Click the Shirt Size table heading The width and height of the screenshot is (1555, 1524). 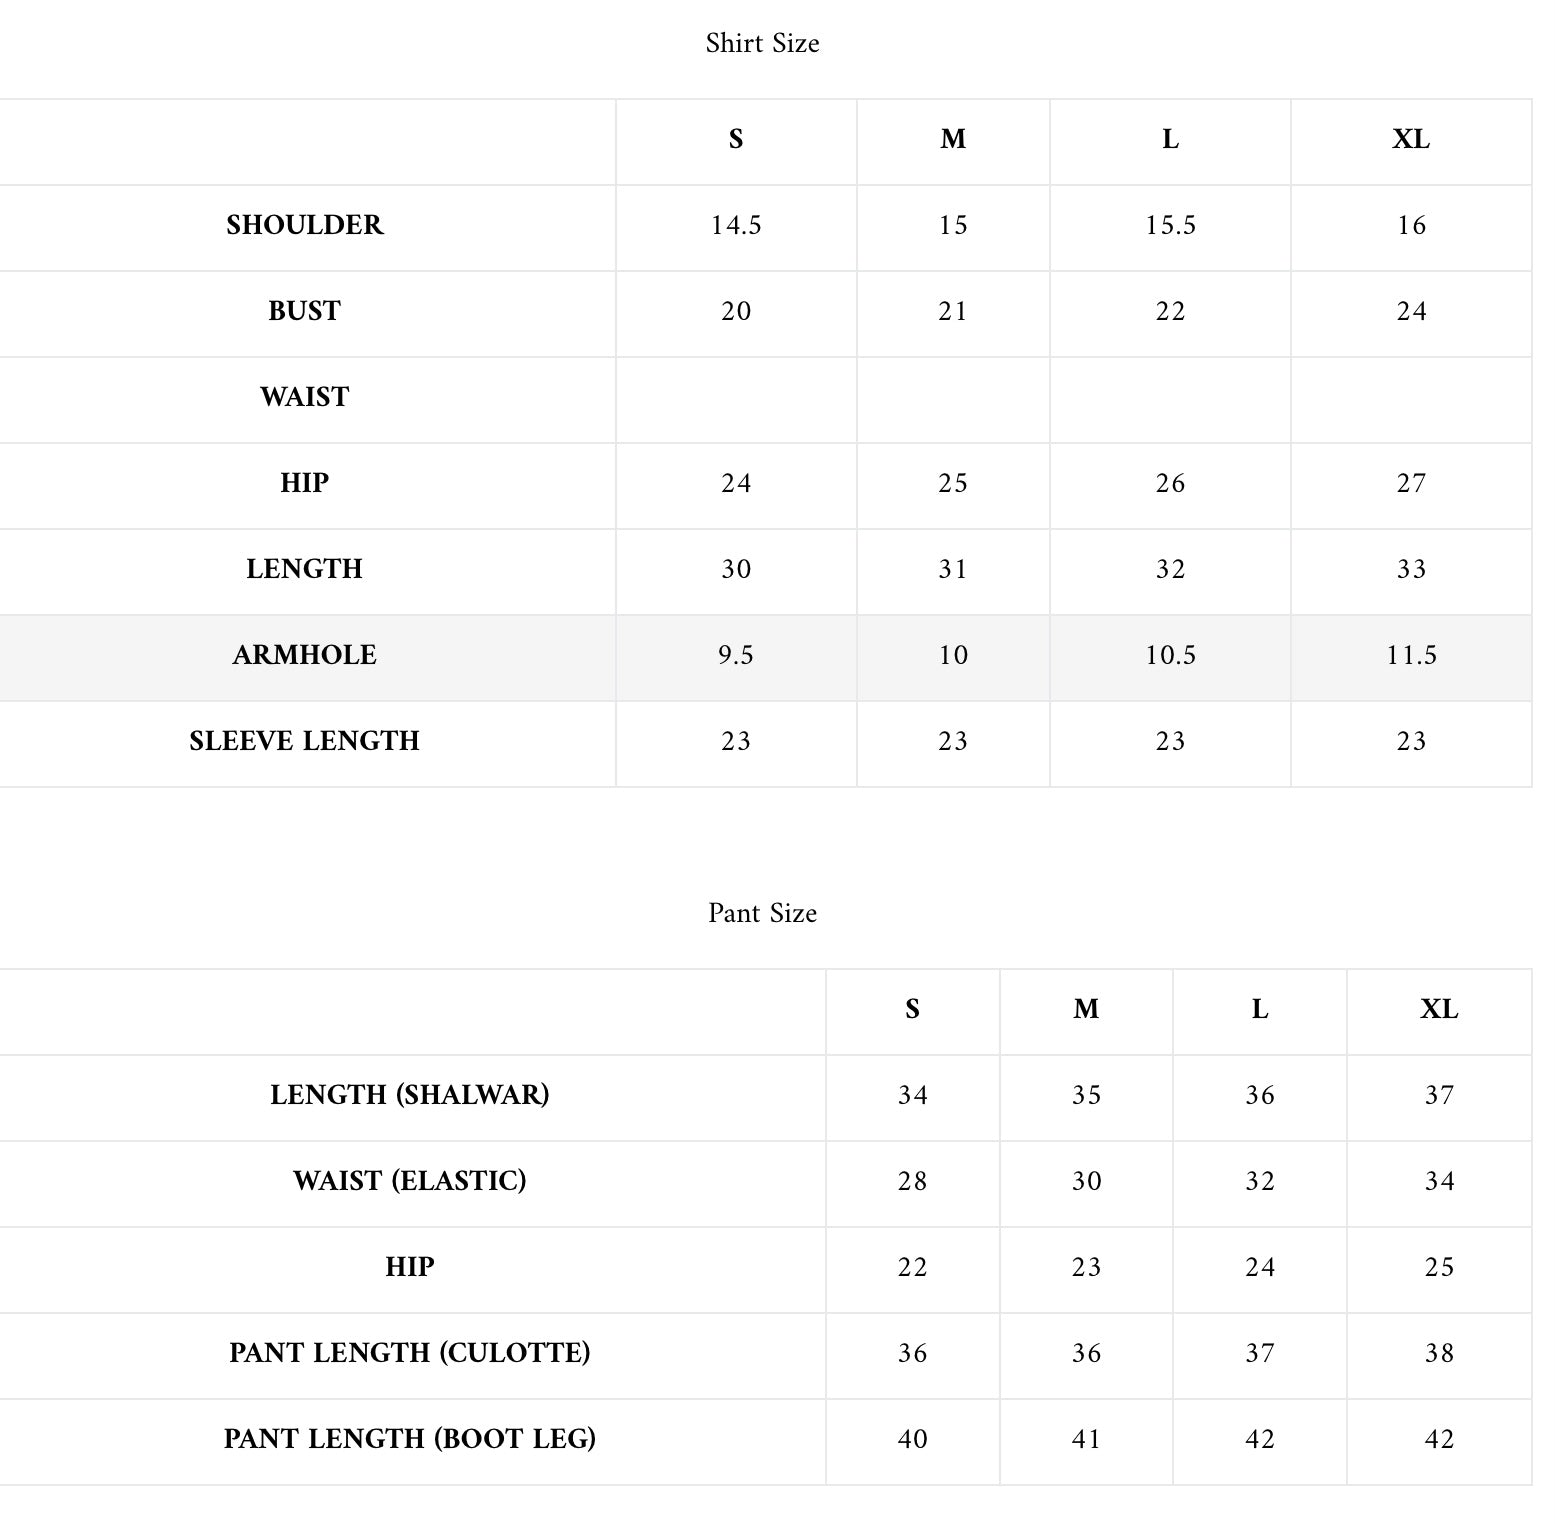click(762, 43)
